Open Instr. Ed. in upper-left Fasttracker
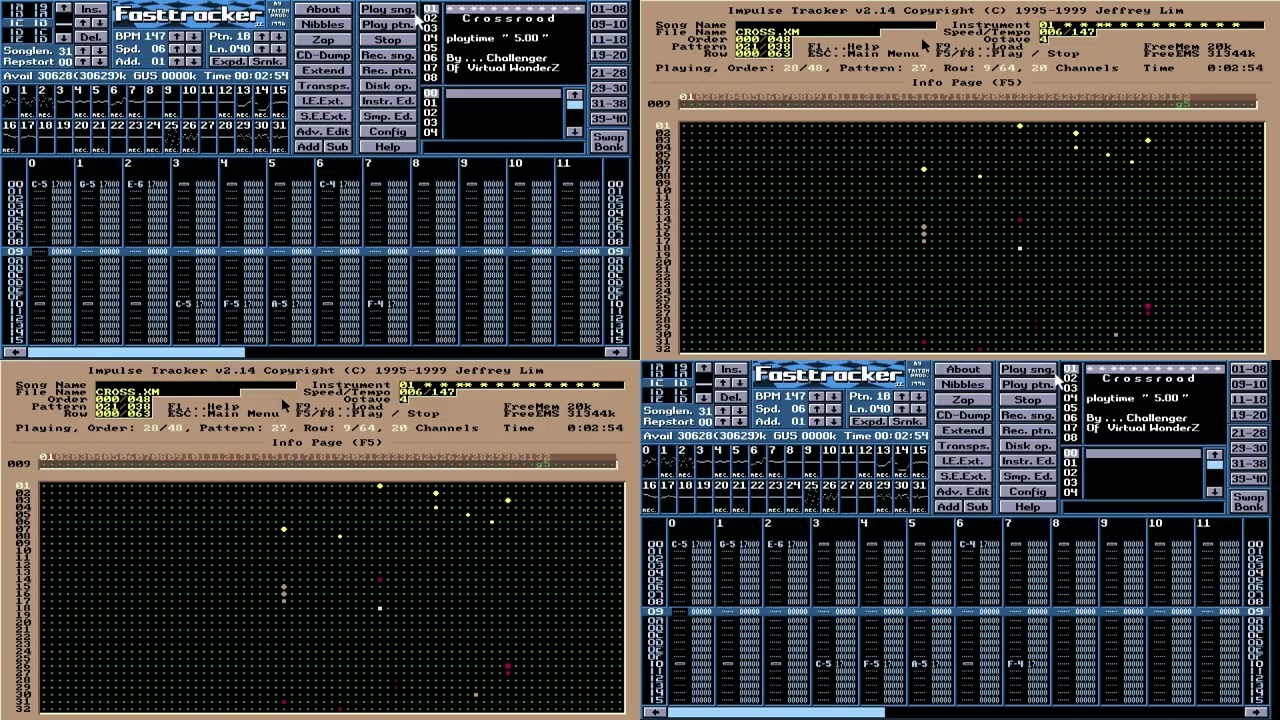The height and width of the screenshot is (720, 1280). click(388, 101)
